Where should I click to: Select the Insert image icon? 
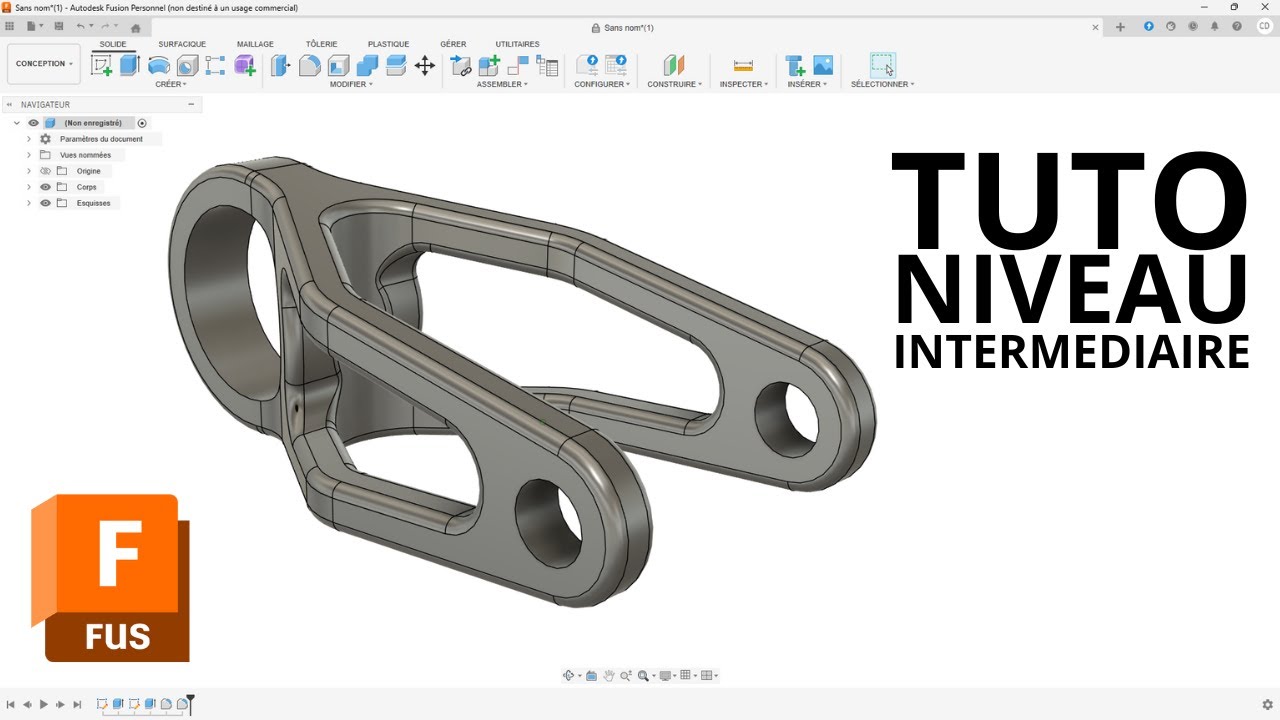[x=823, y=66]
